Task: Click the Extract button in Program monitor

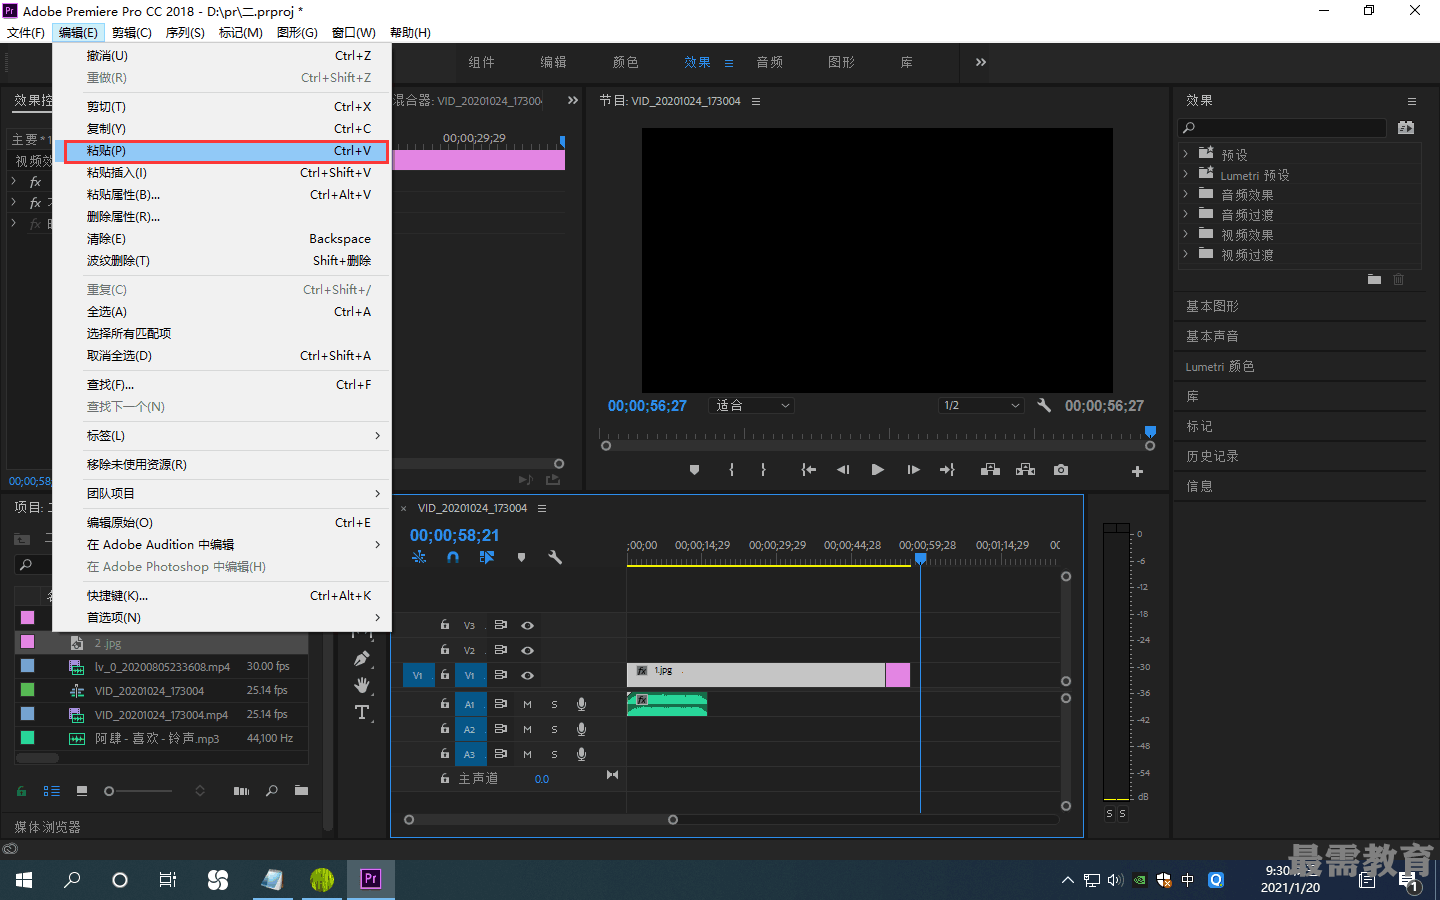Action: [x=1025, y=470]
